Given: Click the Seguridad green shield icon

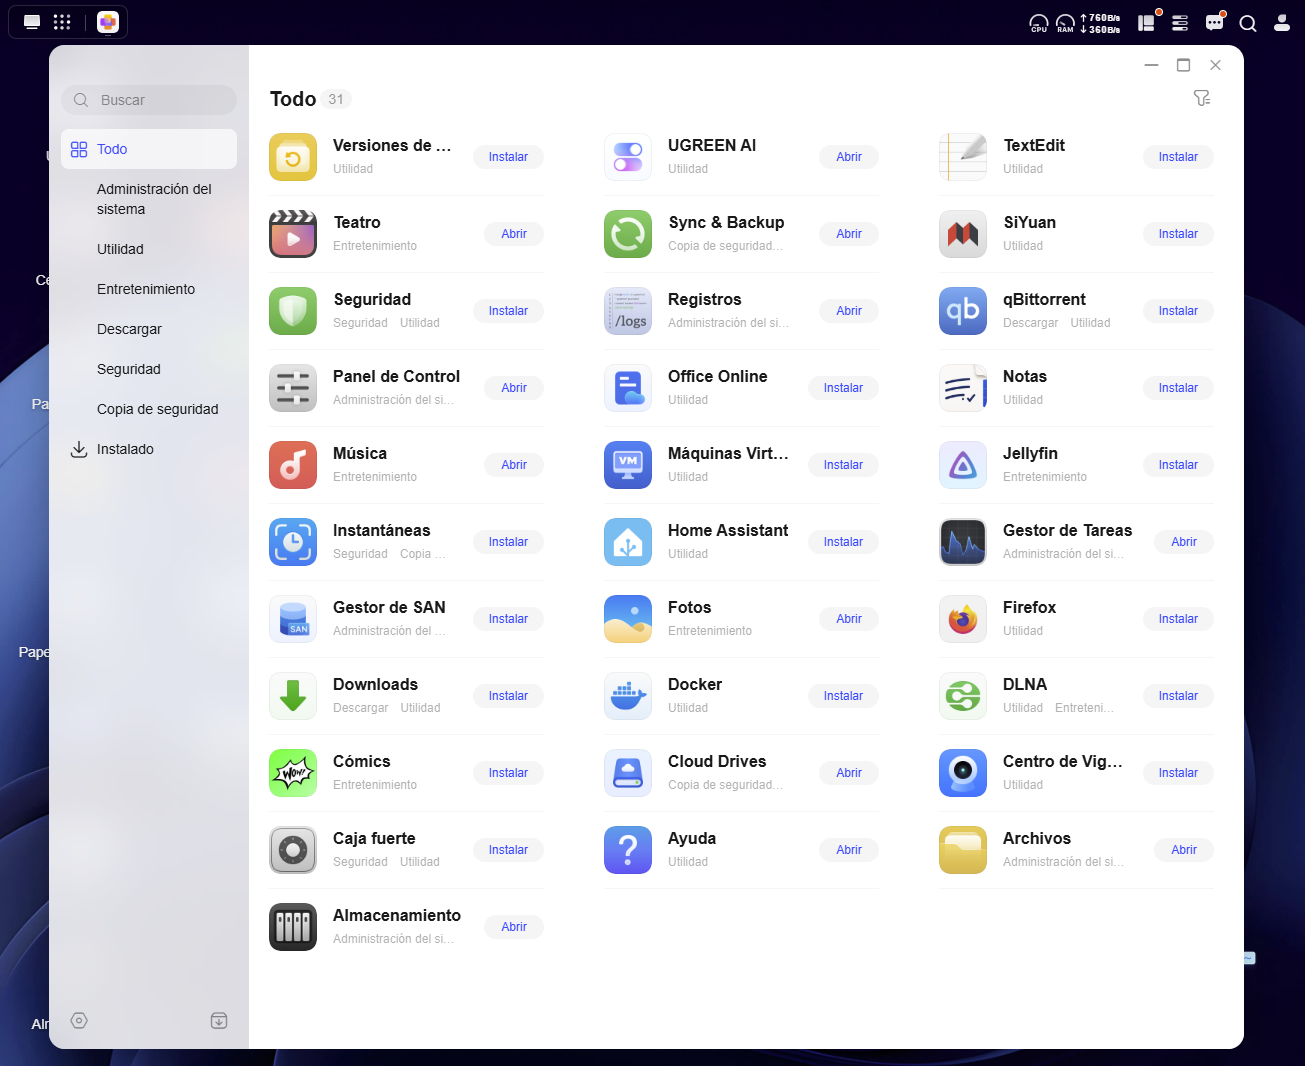Looking at the screenshot, I should point(293,311).
